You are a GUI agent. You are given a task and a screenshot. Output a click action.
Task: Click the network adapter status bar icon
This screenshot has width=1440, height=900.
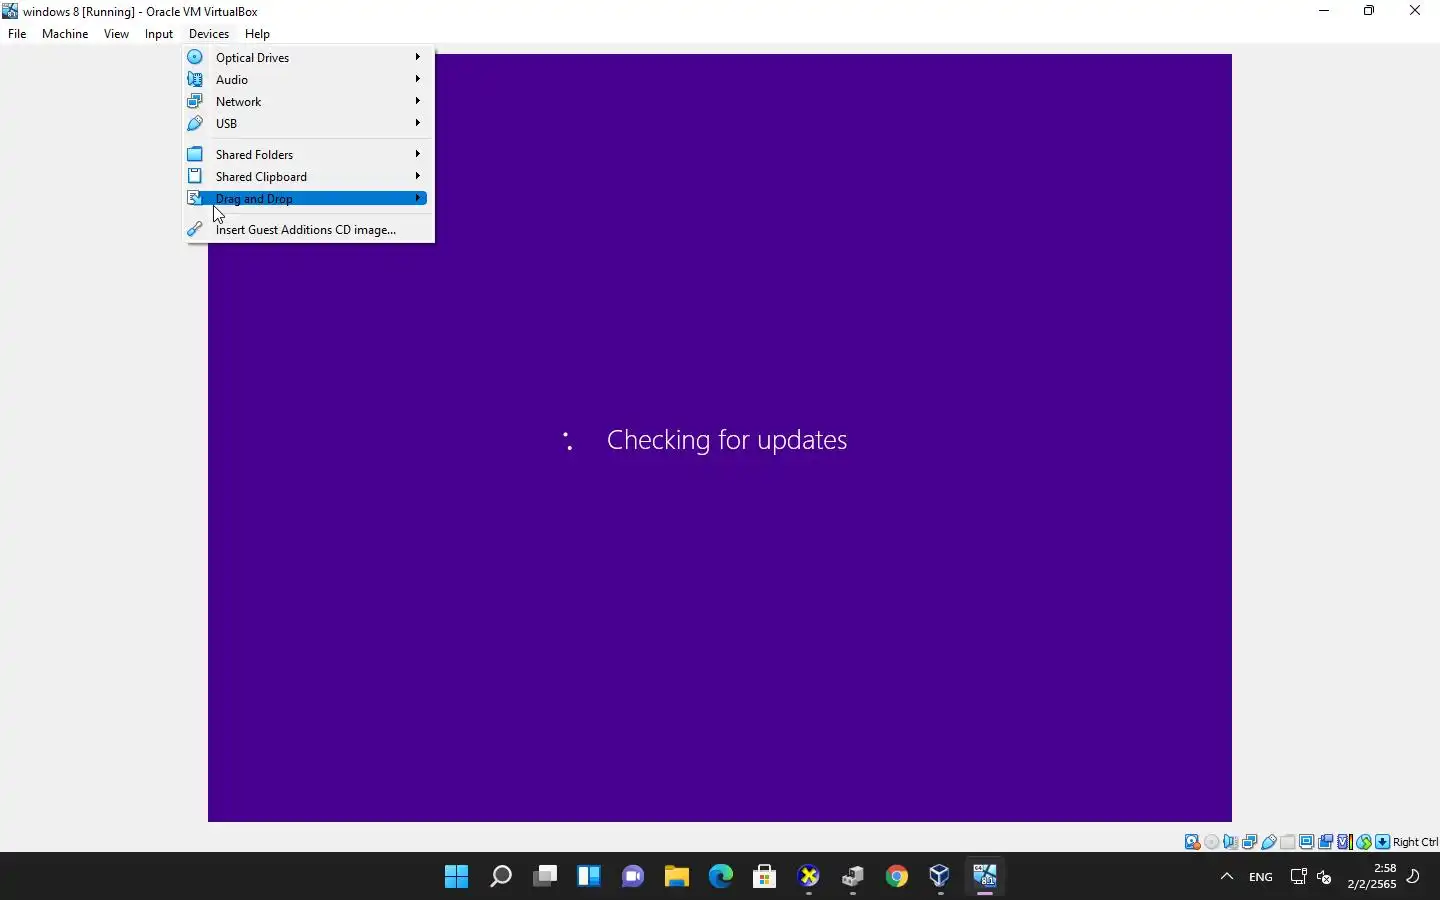pos(1250,842)
